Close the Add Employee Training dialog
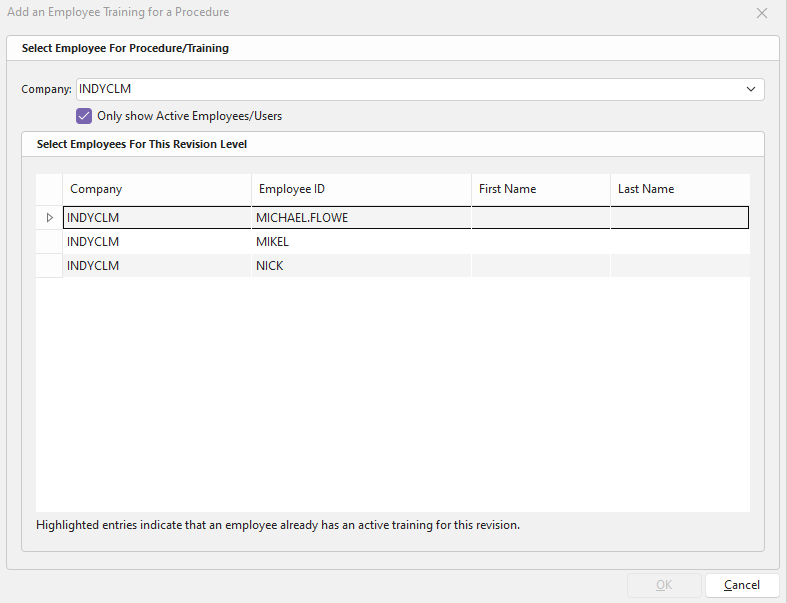This screenshot has height=603, width=787. [762, 13]
